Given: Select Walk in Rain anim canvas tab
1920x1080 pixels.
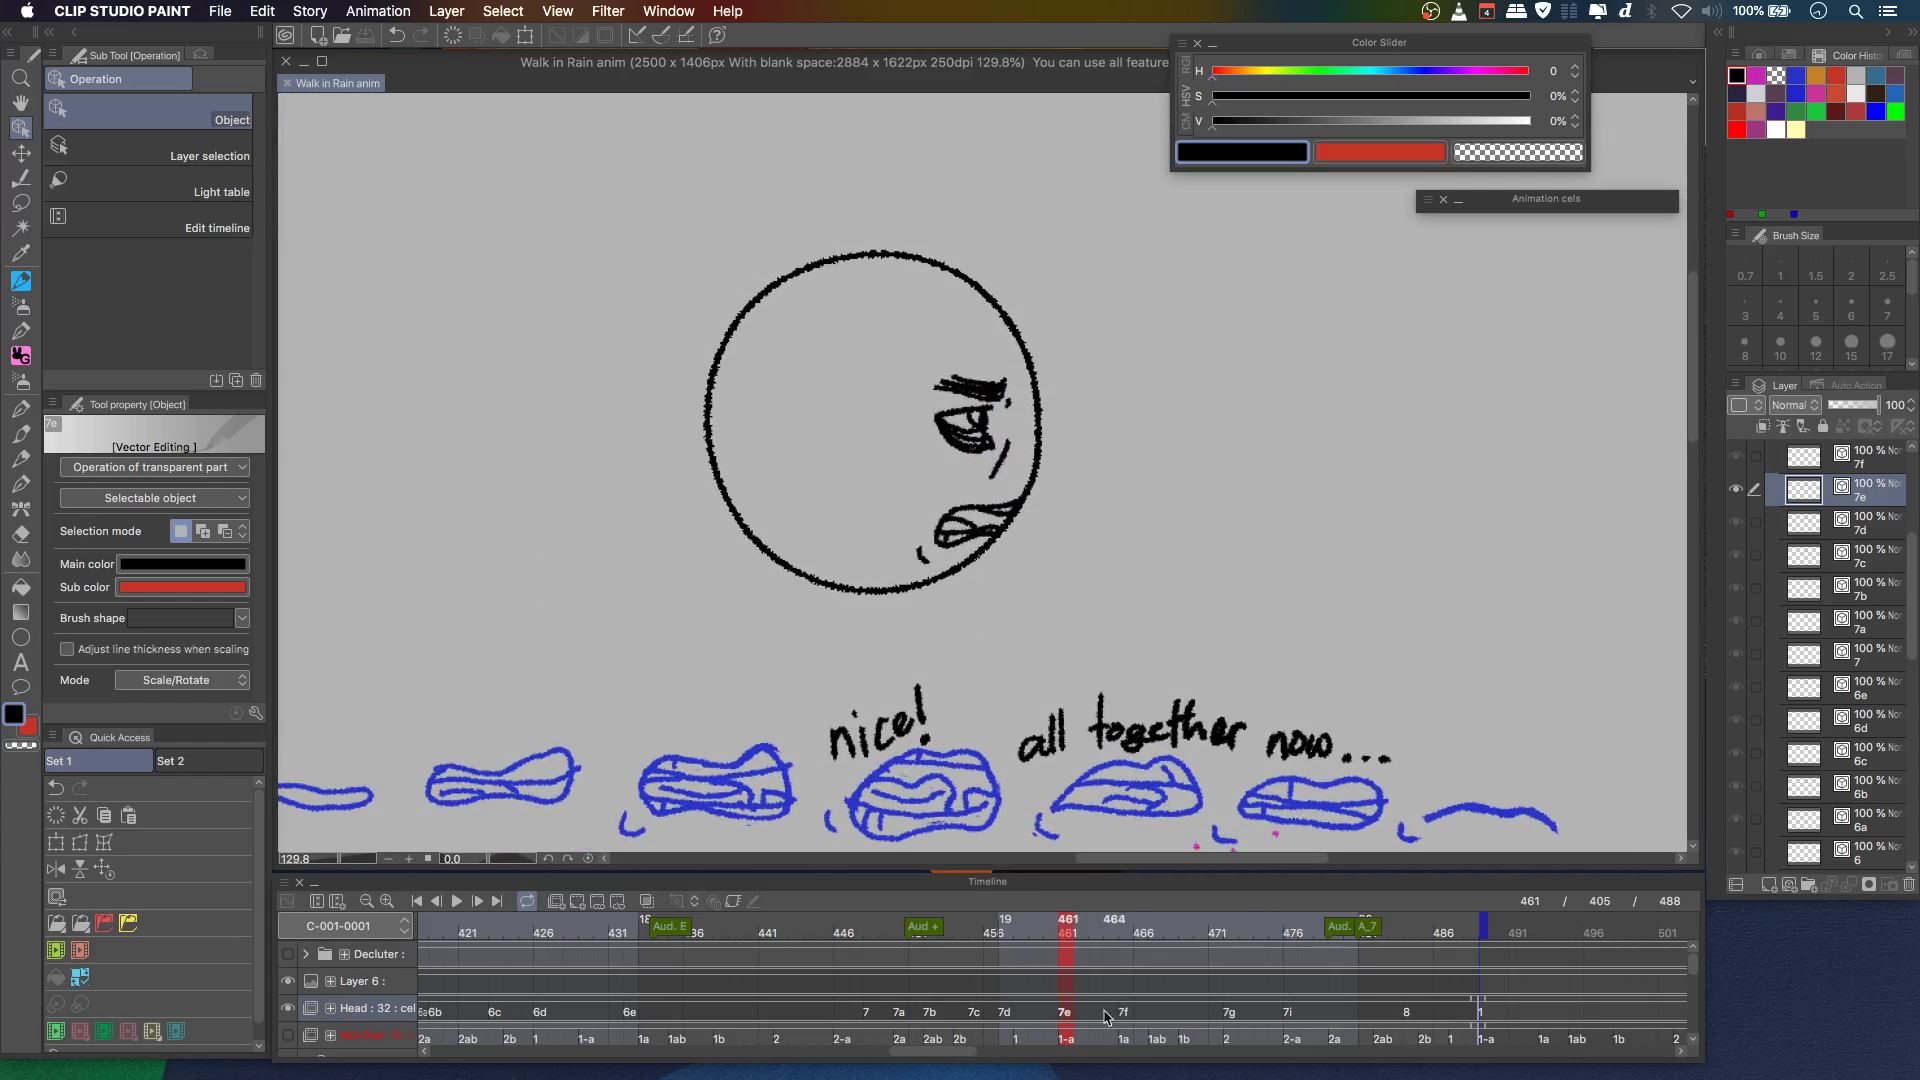Looking at the screenshot, I should 332,83.
